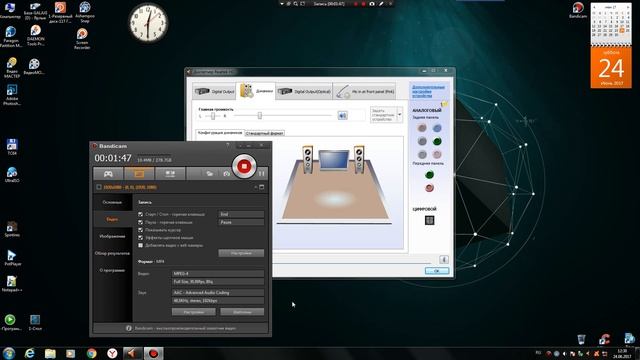The height and width of the screenshot is (360, 640).
Task: Expand the set default device dropdown
Action: click(400, 115)
